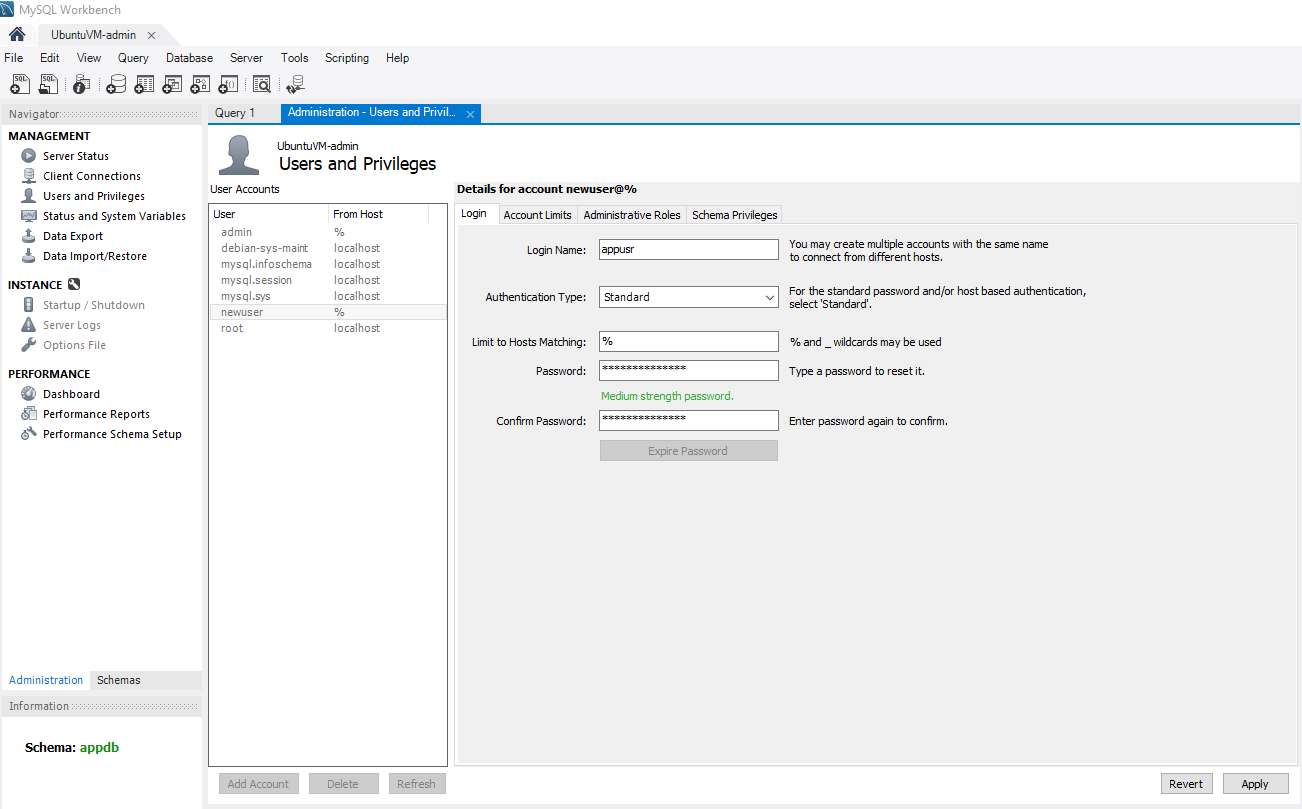Select the mysql.infoschema account row
Image resolution: width=1302 pixels, height=809 pixels.
pyautogui.click(x=328, y=264)
